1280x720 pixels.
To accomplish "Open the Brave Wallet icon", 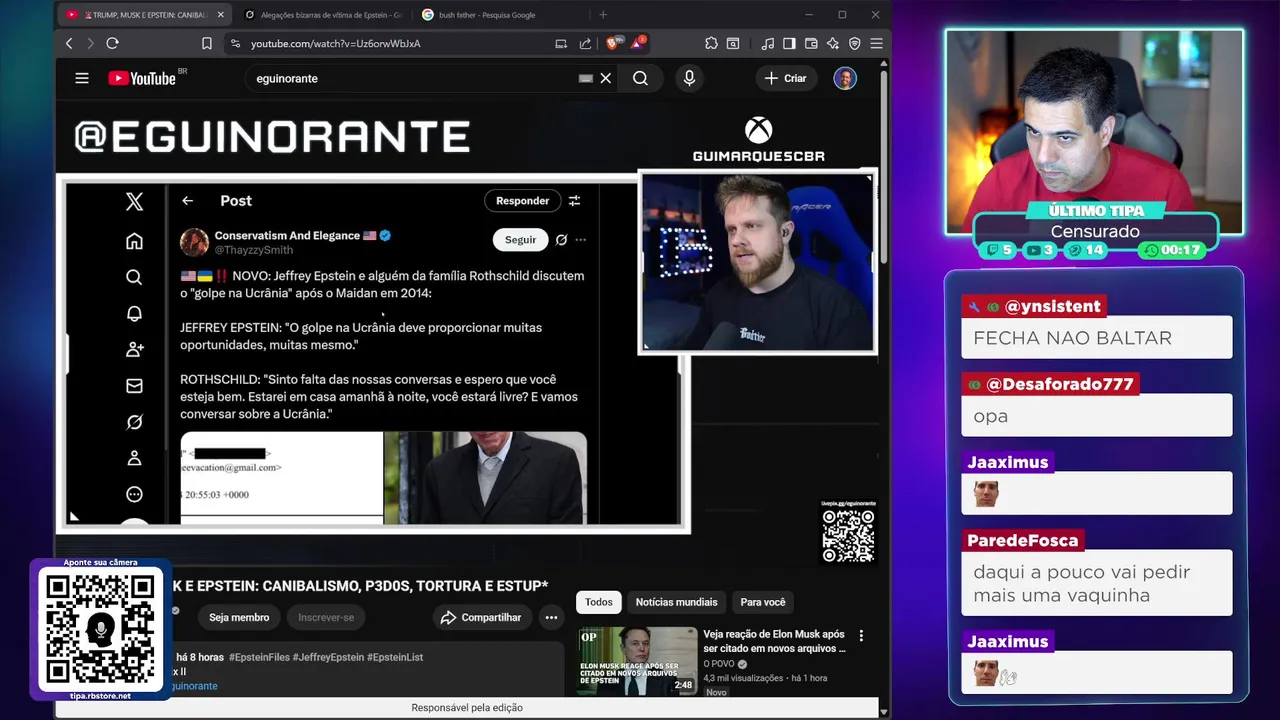I will (811, 43).
